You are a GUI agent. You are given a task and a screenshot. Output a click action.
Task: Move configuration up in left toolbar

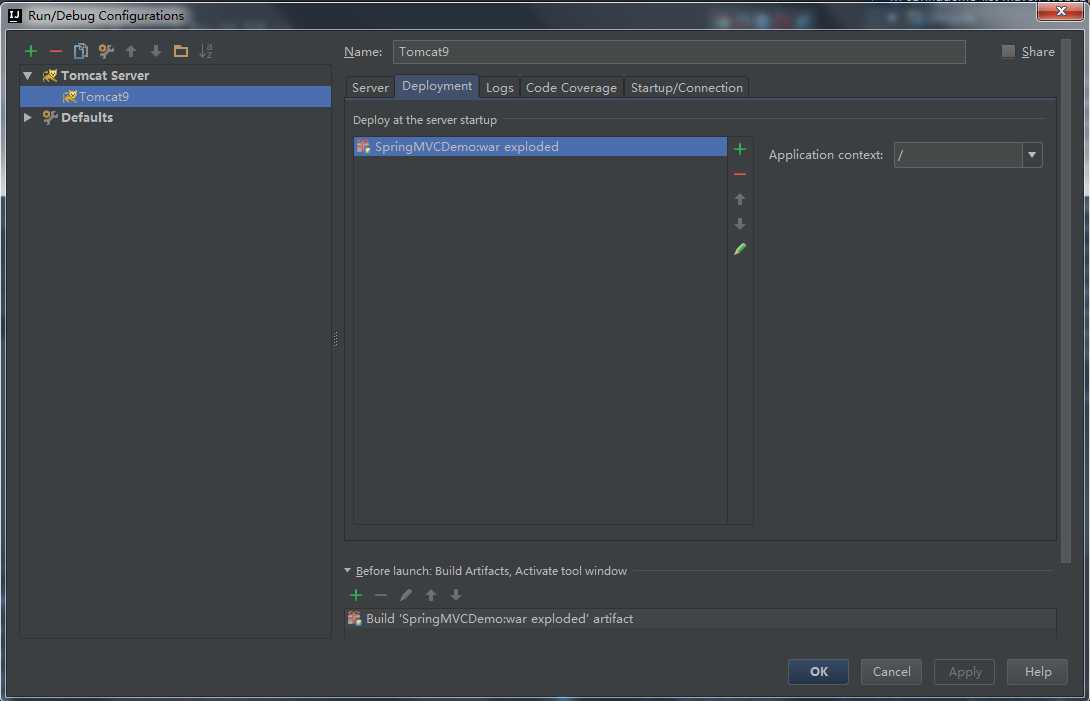(x=131, y=51)
